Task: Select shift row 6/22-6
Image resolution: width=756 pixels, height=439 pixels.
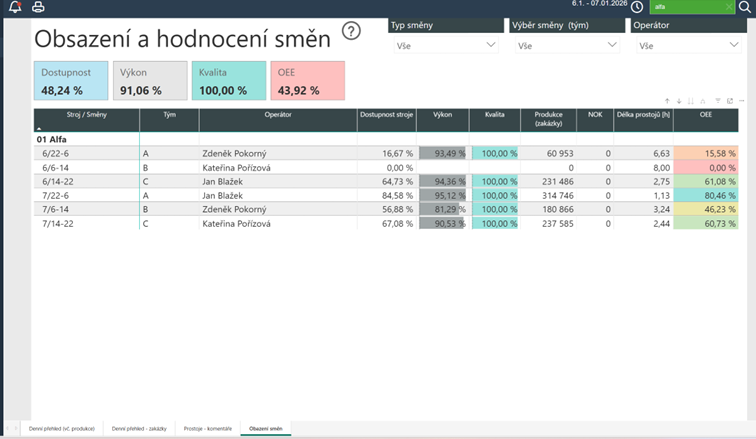Action: tap(386, 153)
